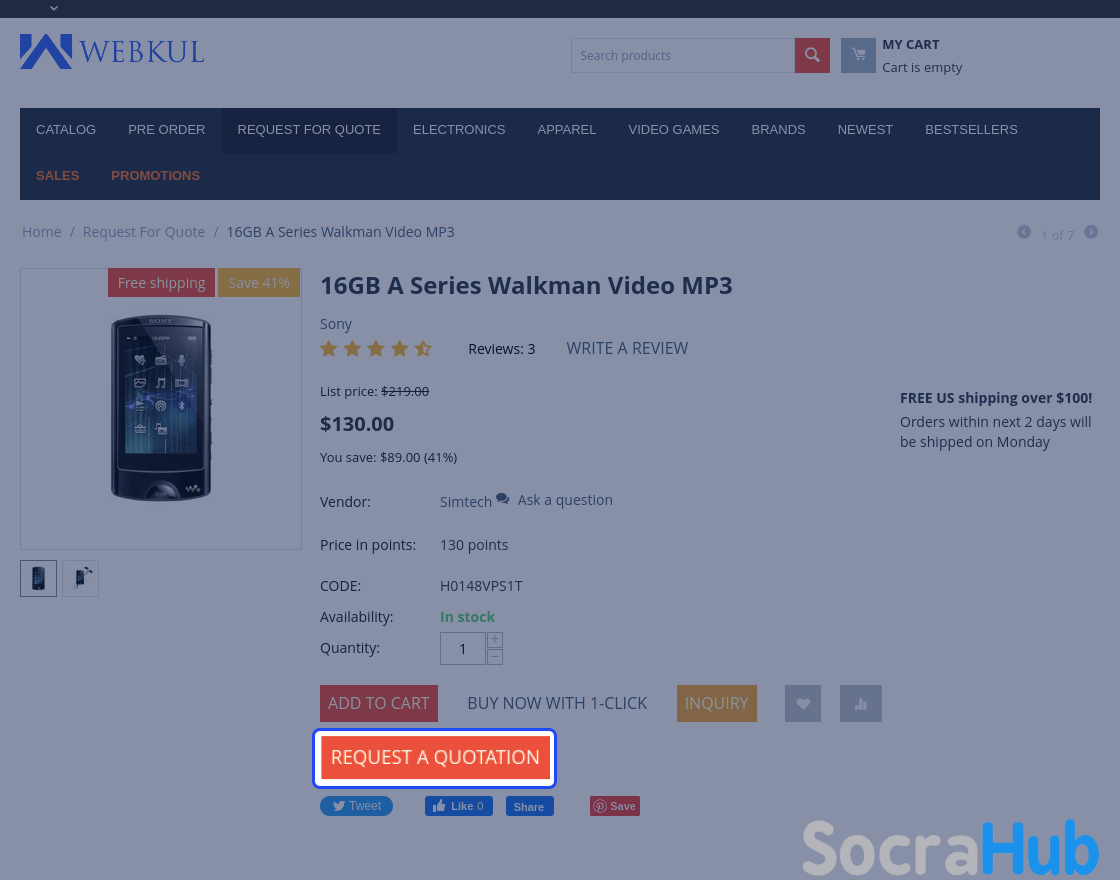The width and height of the screenshot is (1120, 880).
Task: Open the Electronics menu
Action: pyautogui.click(x=459, y=130)
